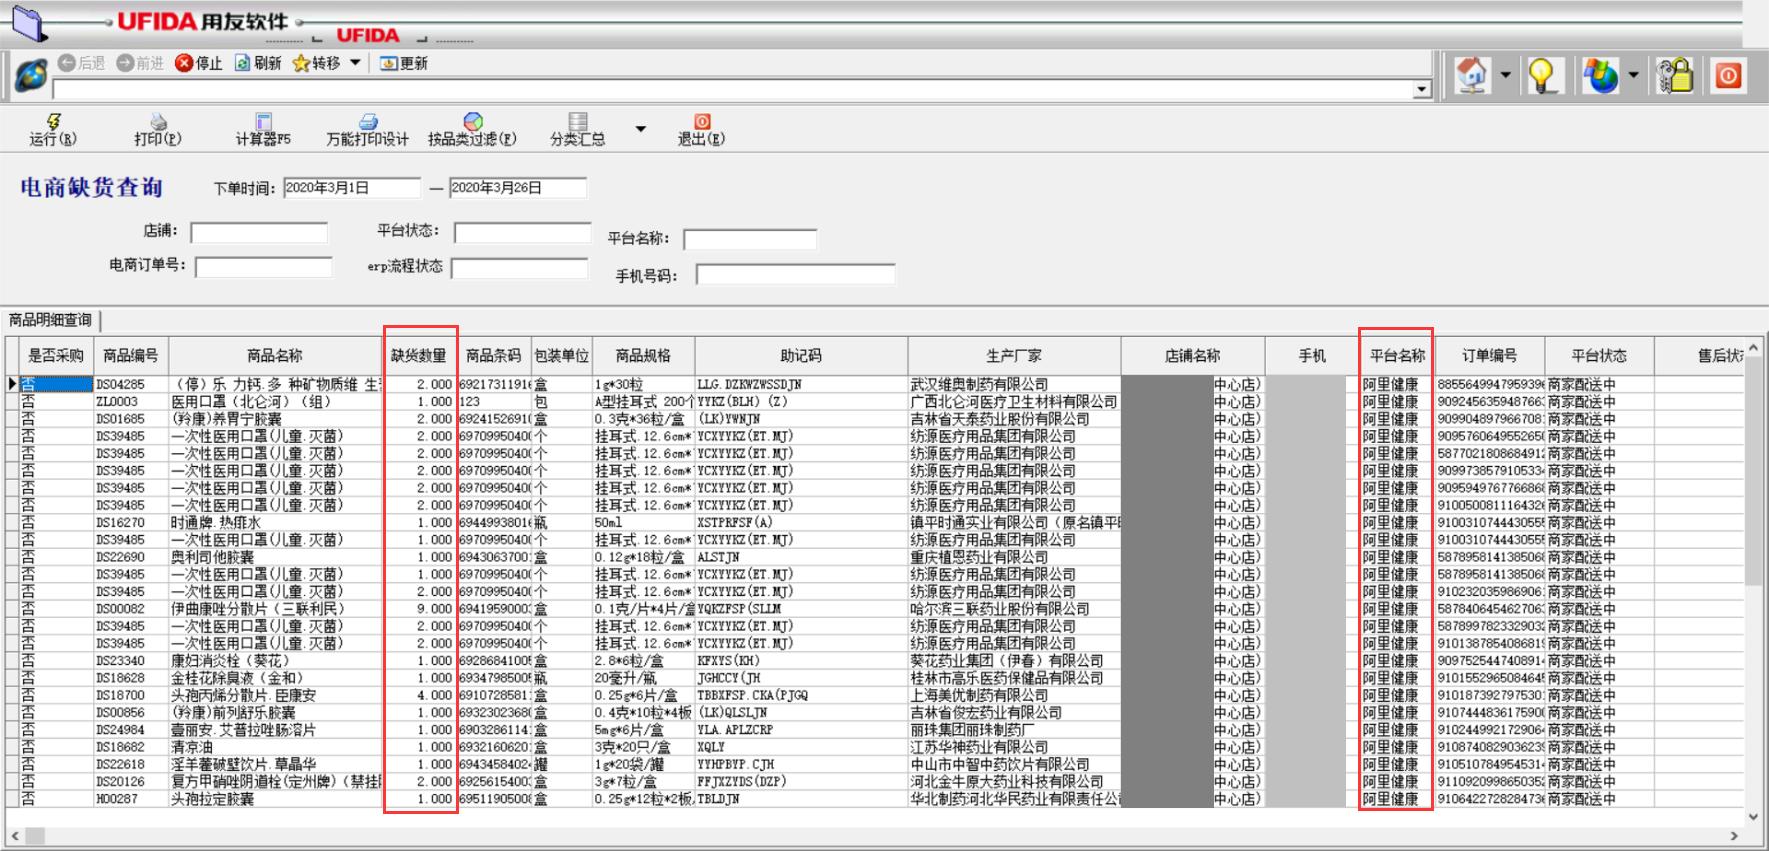Click the 刷新 refresh icon
The width and height of the screenshot is (1769, 851).
pyautogui.click(x=243, y=63)
